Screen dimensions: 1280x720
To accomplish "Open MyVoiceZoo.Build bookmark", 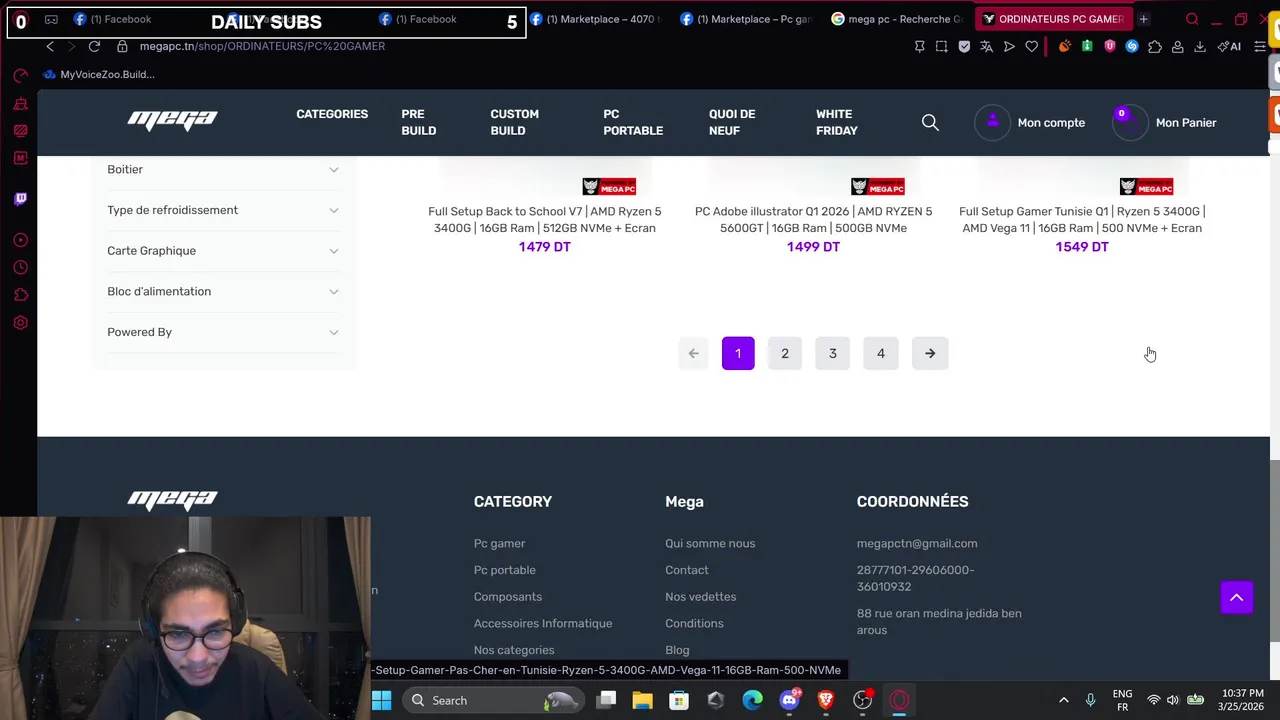I will pyautogui.click(x=98, y=74).
